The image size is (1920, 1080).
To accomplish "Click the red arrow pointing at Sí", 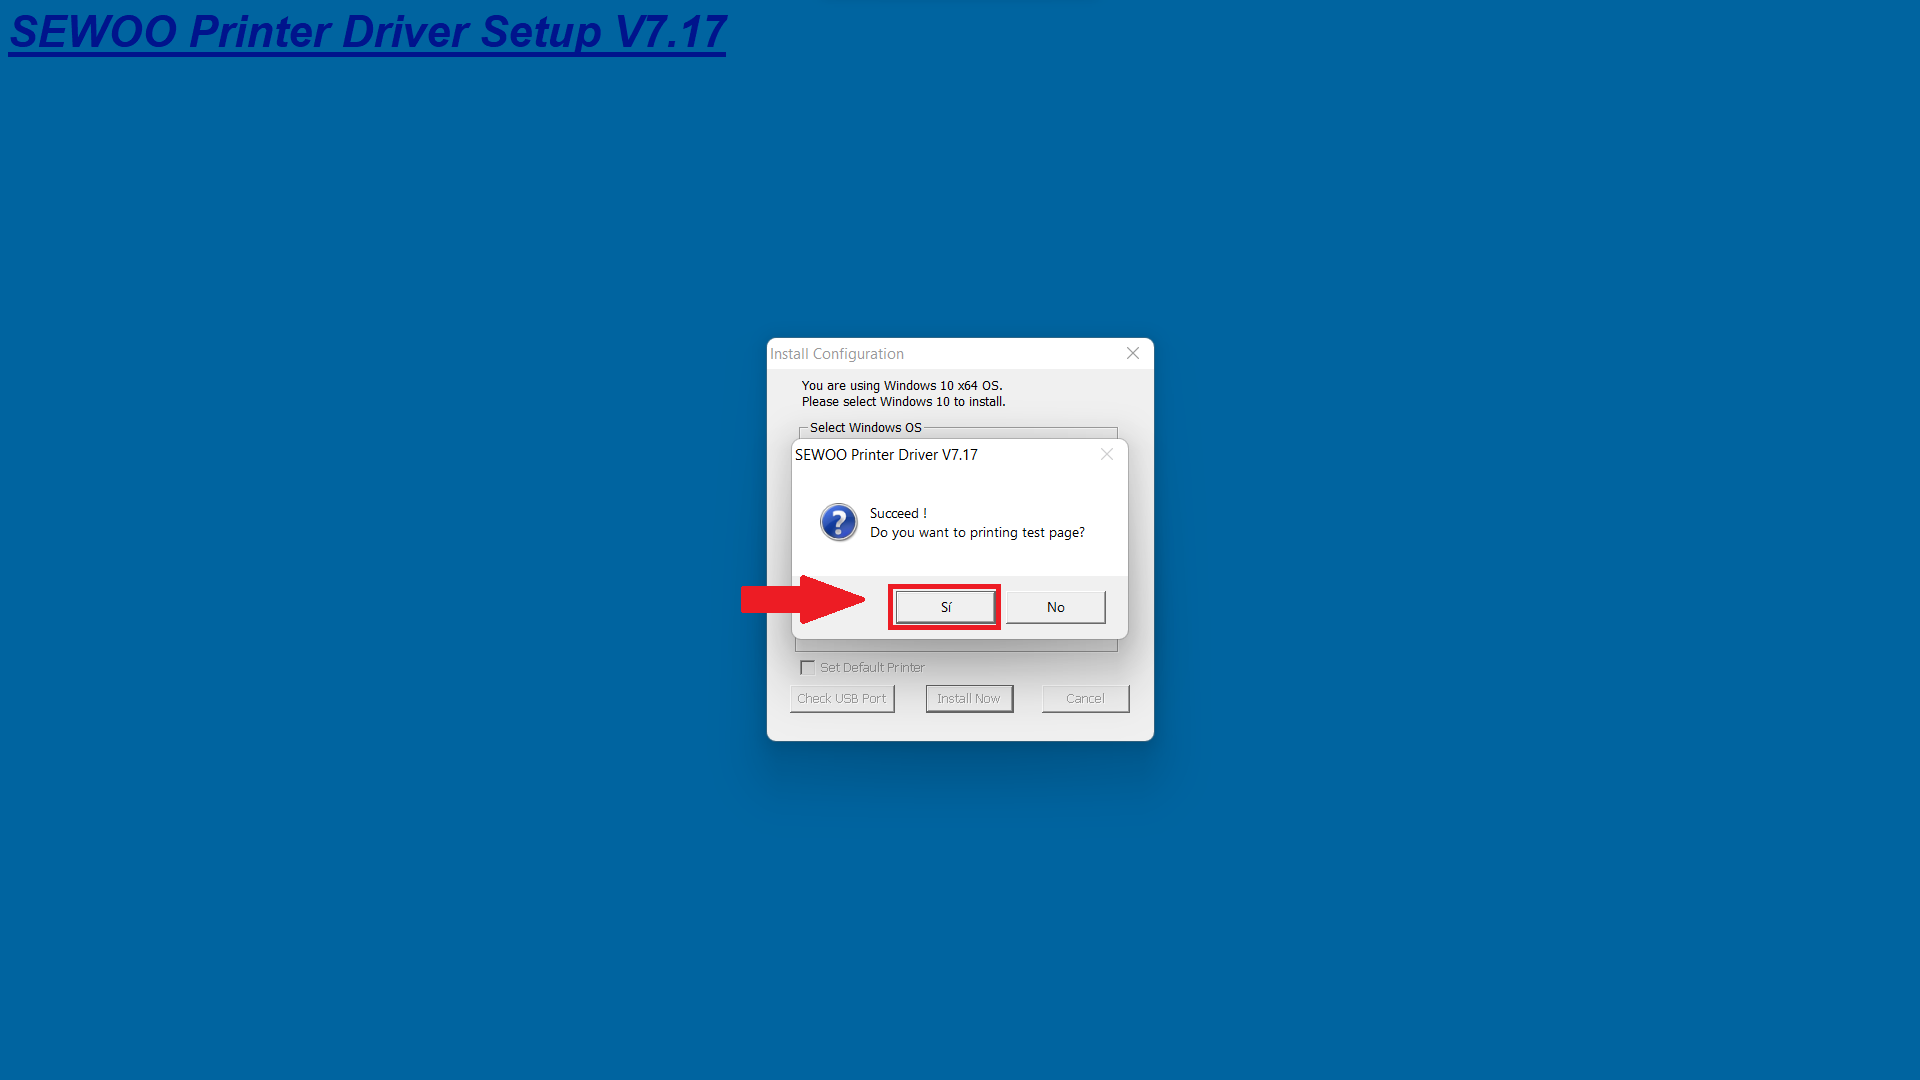I will click(x=802, y=599).
